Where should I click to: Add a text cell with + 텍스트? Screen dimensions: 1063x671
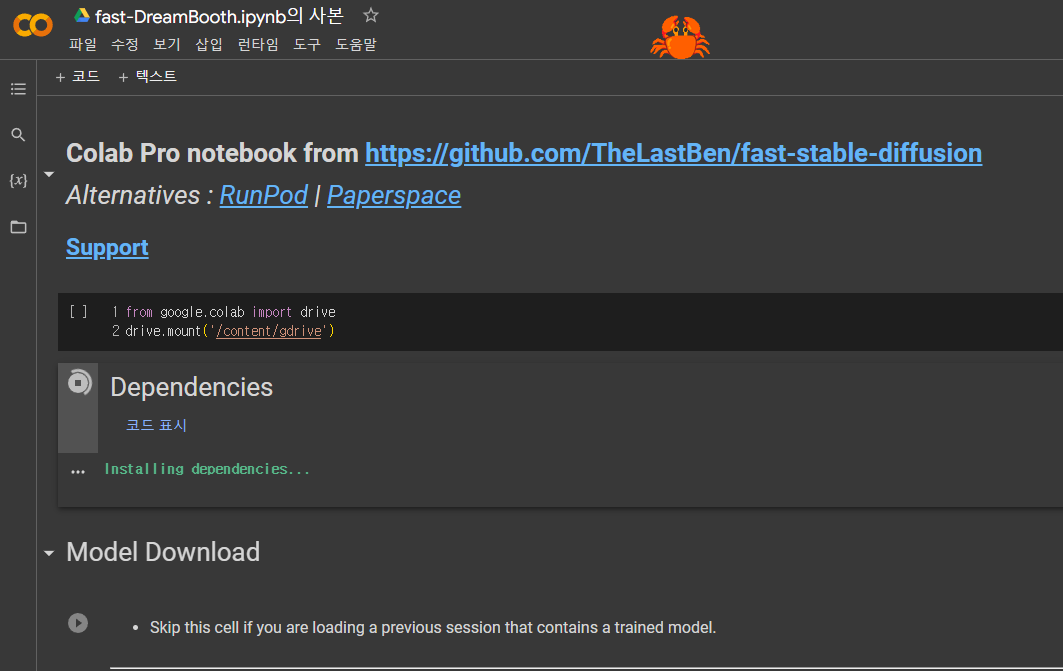pyautogui.click(x=148, y=77)
